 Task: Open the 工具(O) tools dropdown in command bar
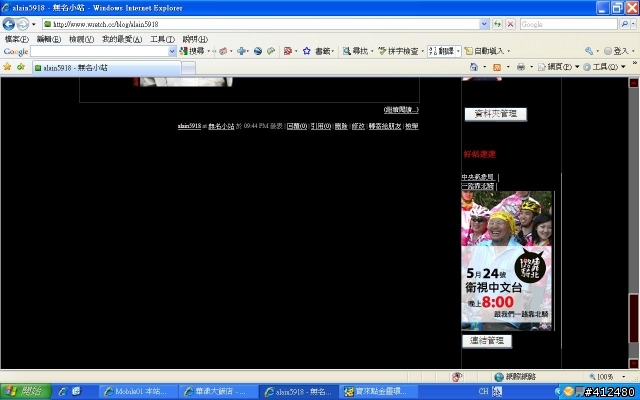604,67
